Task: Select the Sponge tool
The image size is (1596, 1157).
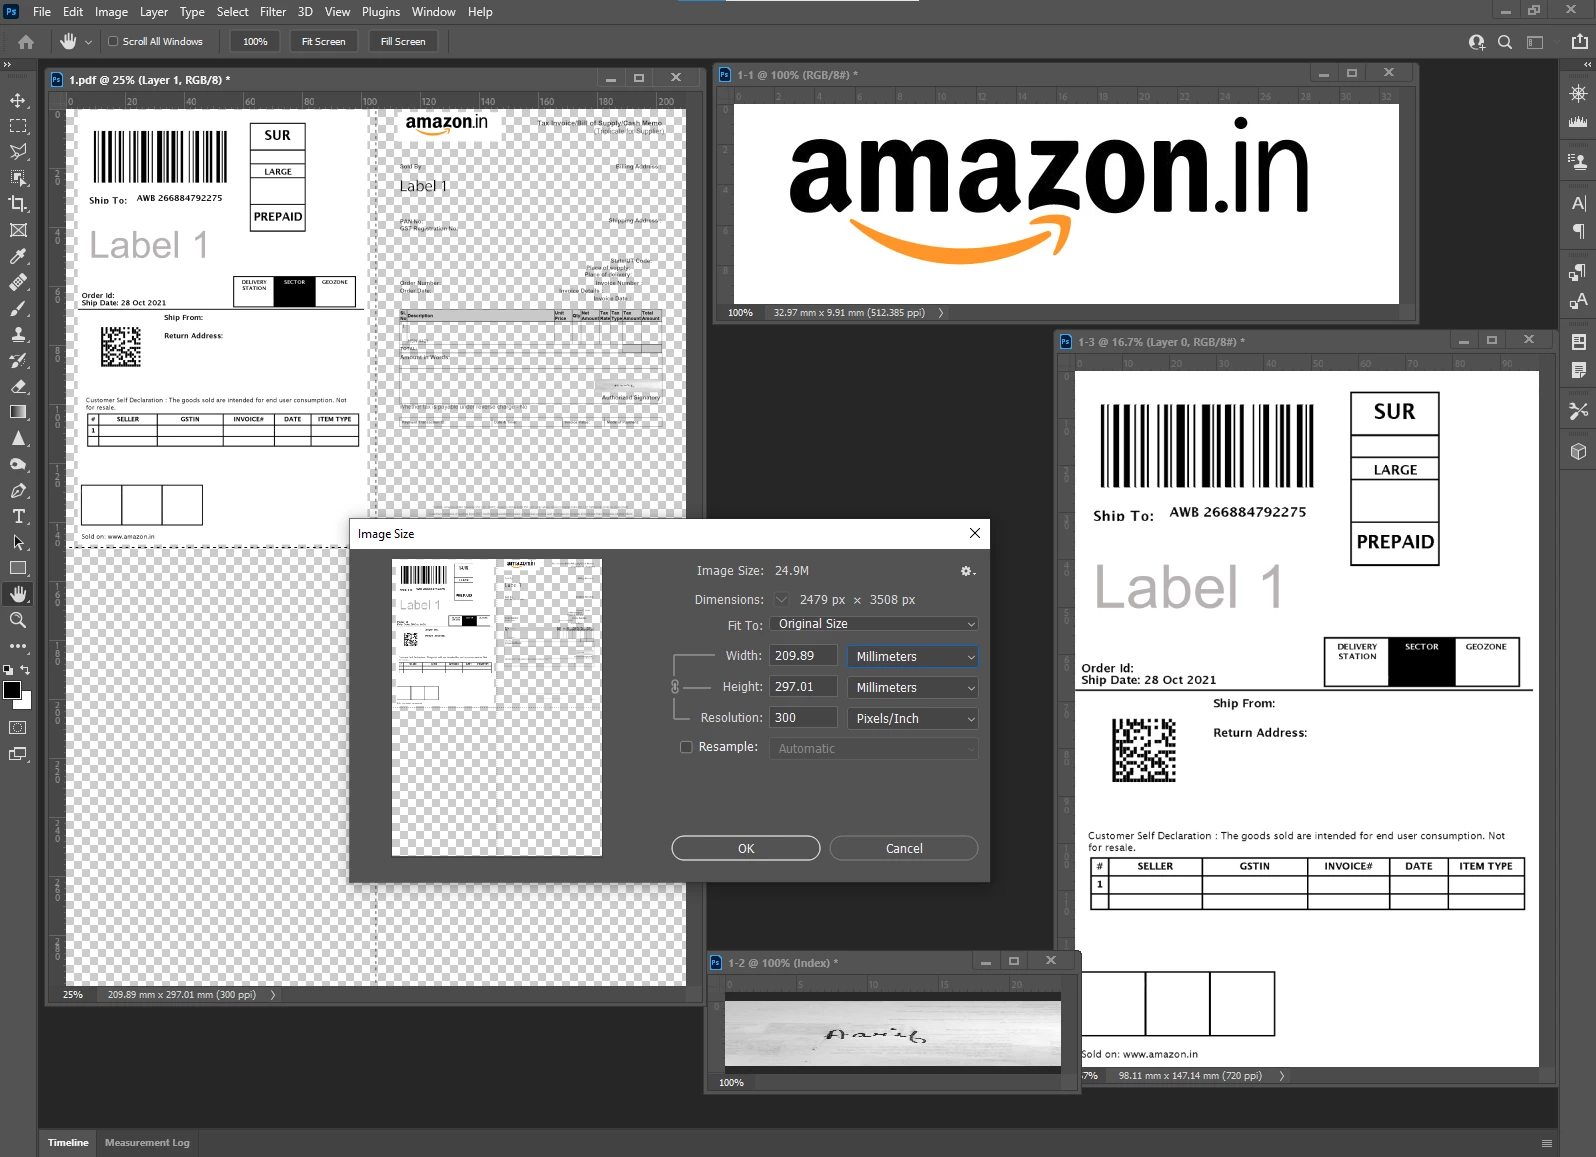Action: pos(18,464)
